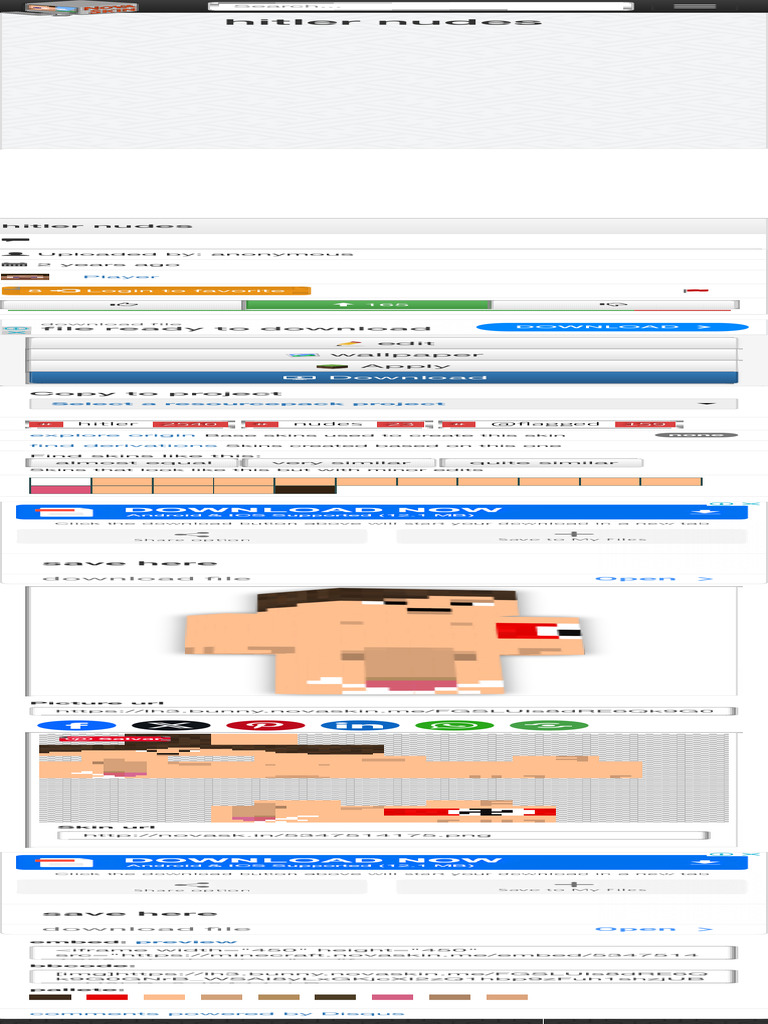
Task: Click the grey none badge
Action: click(696, 435)
